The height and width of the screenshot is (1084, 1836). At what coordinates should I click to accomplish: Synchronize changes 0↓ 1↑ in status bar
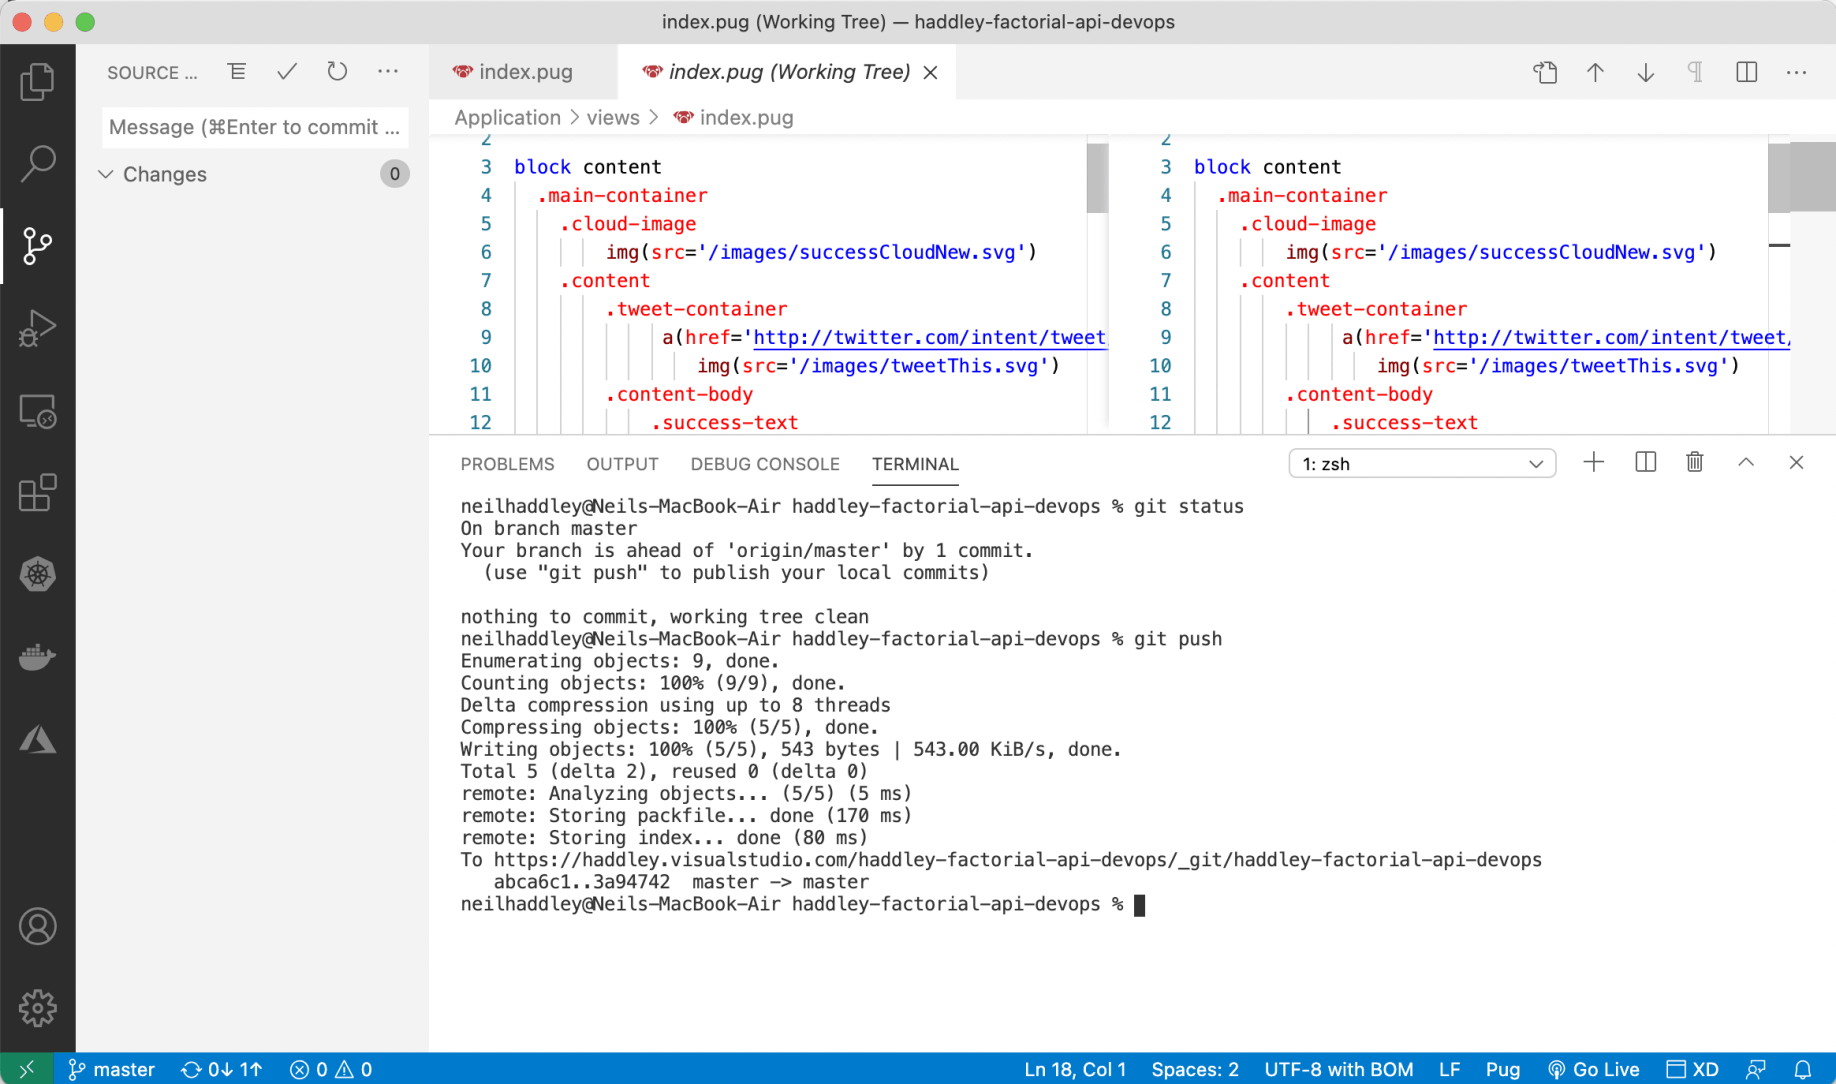point(221,1069)
